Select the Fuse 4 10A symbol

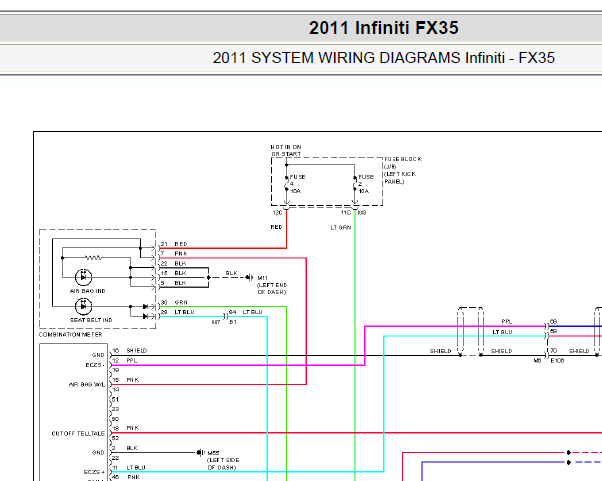[286, 184]
